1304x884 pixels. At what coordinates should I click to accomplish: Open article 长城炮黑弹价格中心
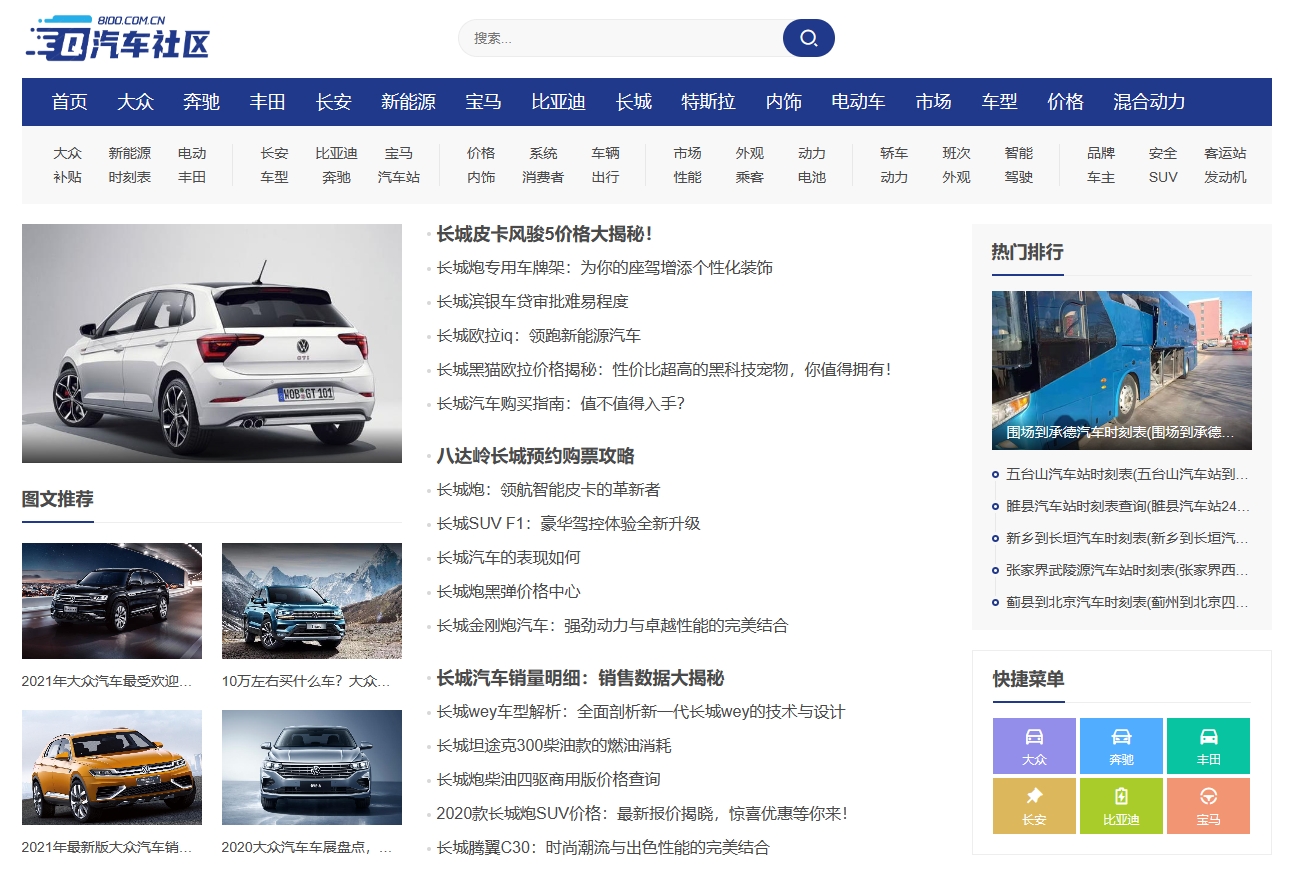508,592
